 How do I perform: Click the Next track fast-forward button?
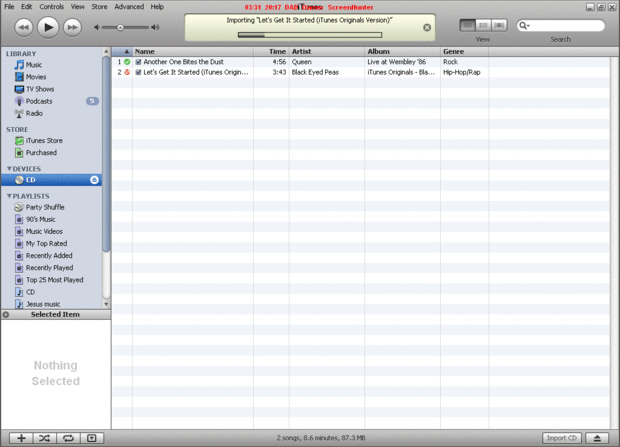[72, 28]
